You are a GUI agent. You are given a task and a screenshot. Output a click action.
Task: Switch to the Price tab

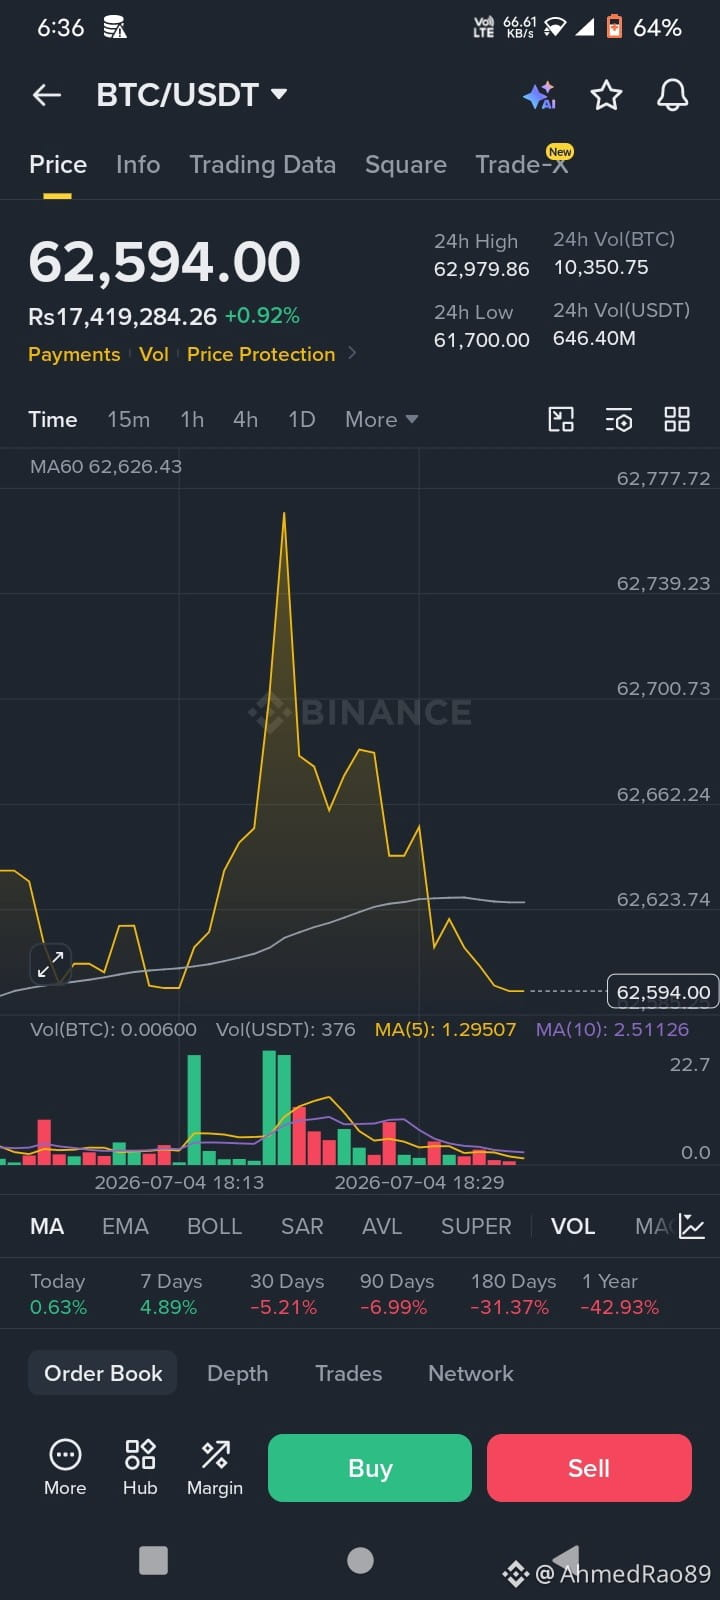pyautogui.click(x=58, y=164)
